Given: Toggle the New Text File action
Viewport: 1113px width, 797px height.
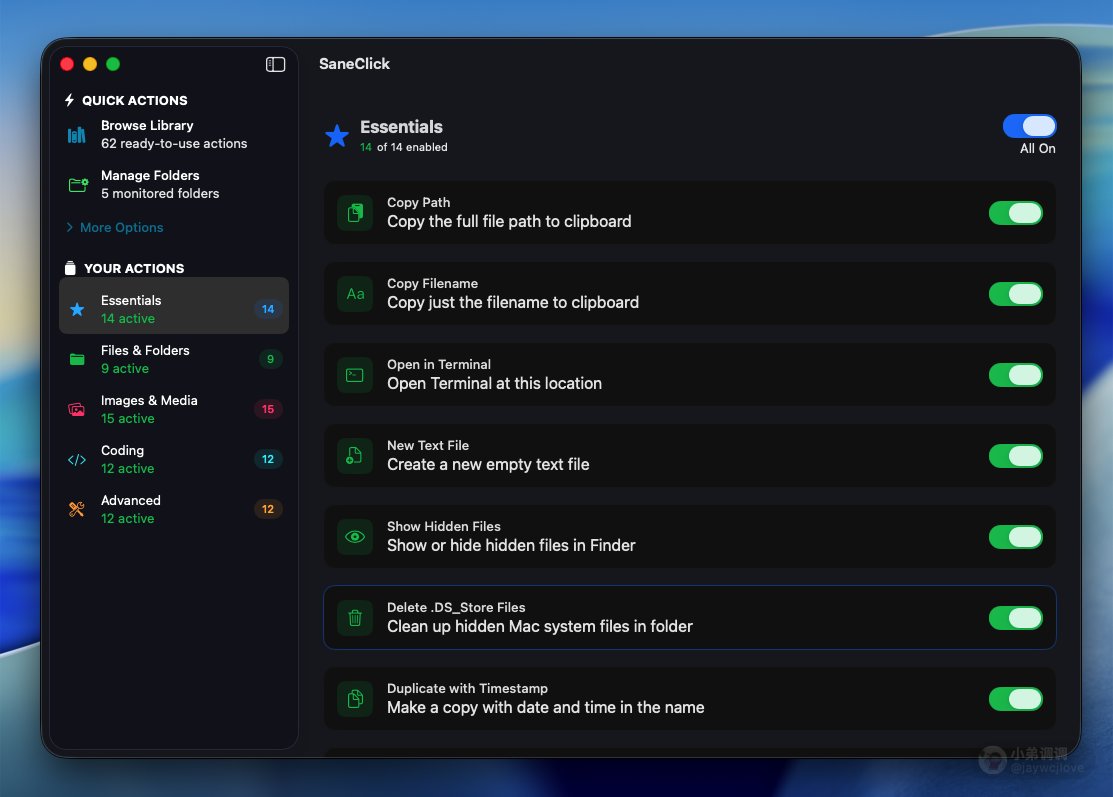Looking at the screenshot, I should click(x=1016, y=456).
